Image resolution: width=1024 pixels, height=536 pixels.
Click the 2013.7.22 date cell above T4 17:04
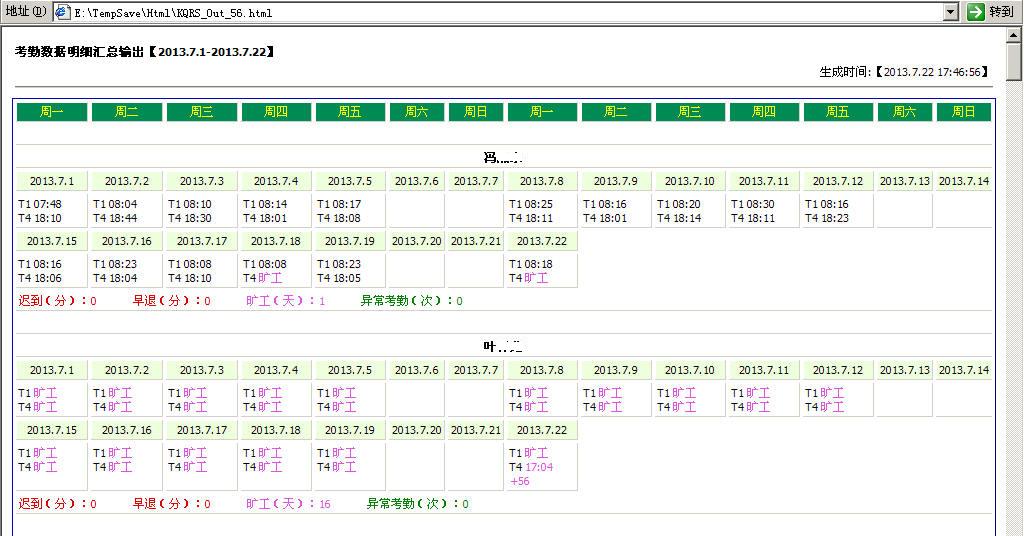[x=541, y=431]
